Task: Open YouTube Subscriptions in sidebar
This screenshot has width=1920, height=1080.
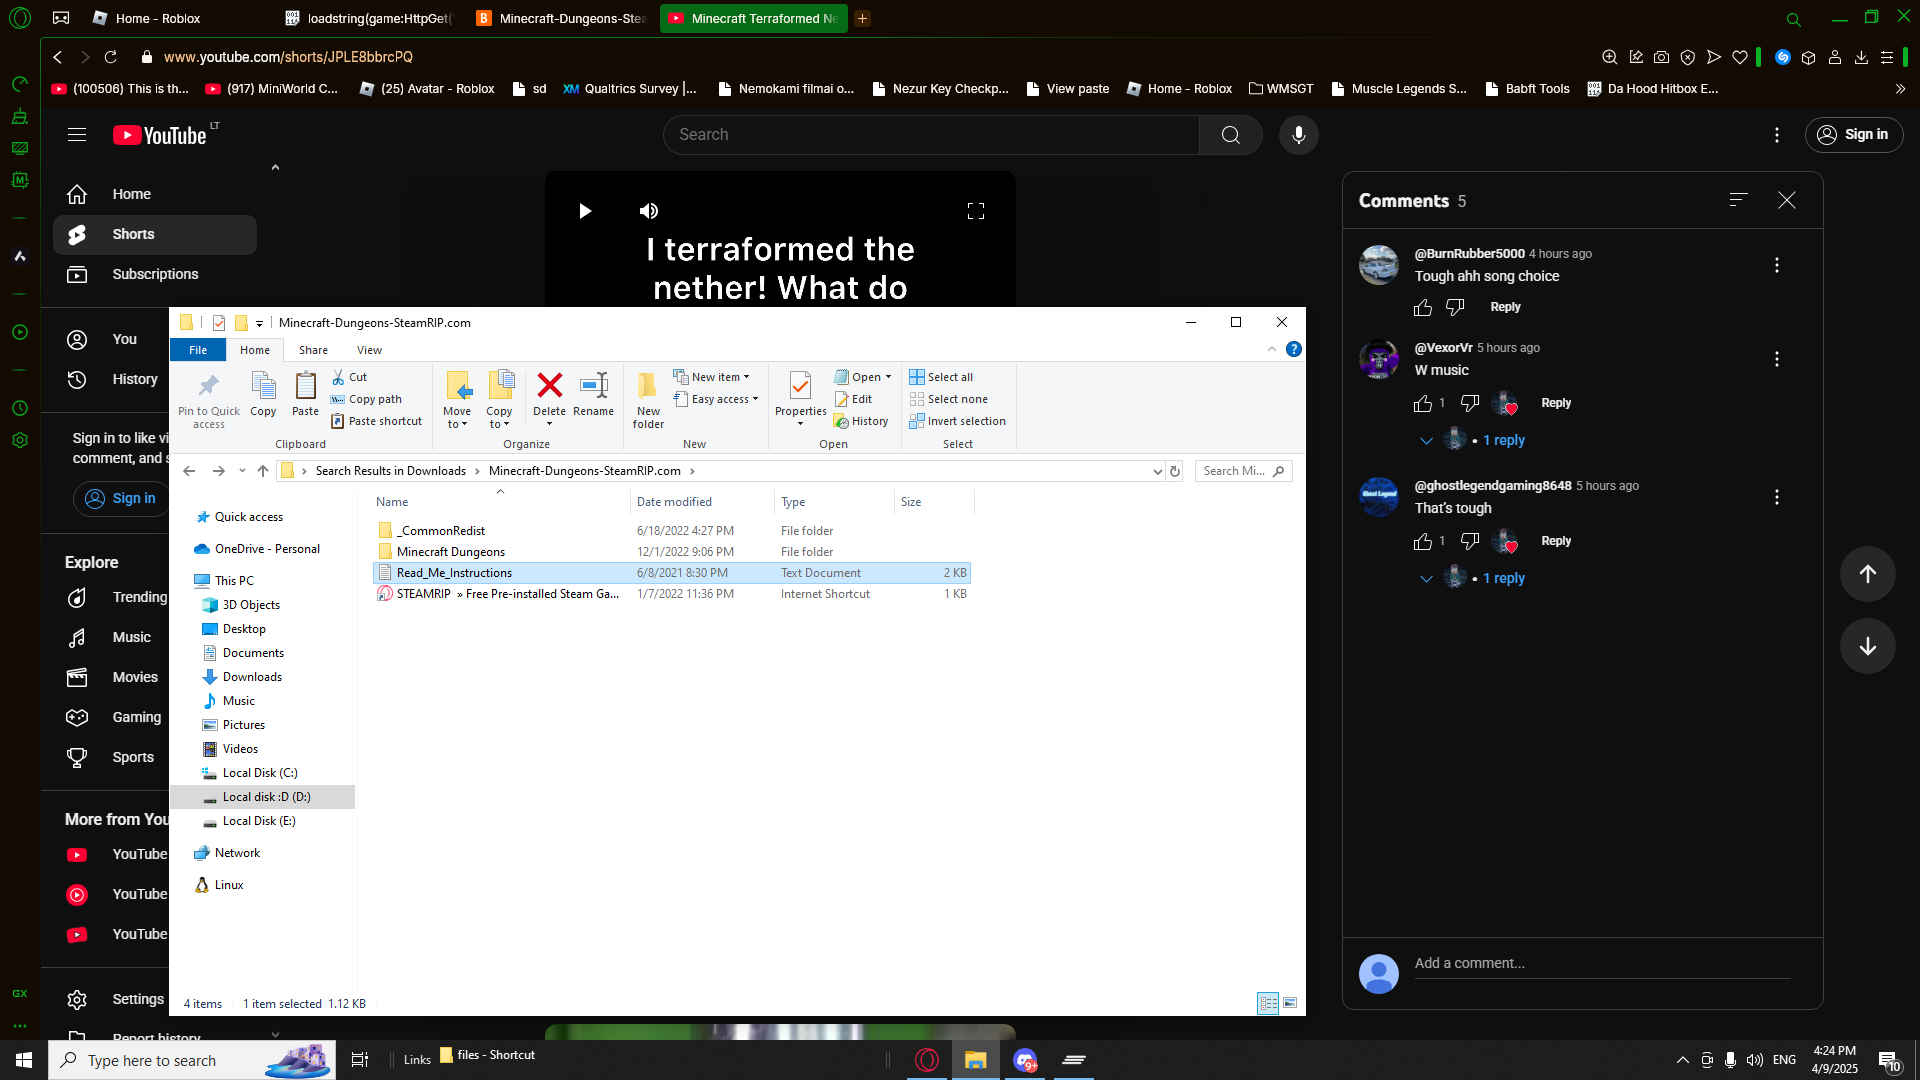Action: click(x=155, y=274)
